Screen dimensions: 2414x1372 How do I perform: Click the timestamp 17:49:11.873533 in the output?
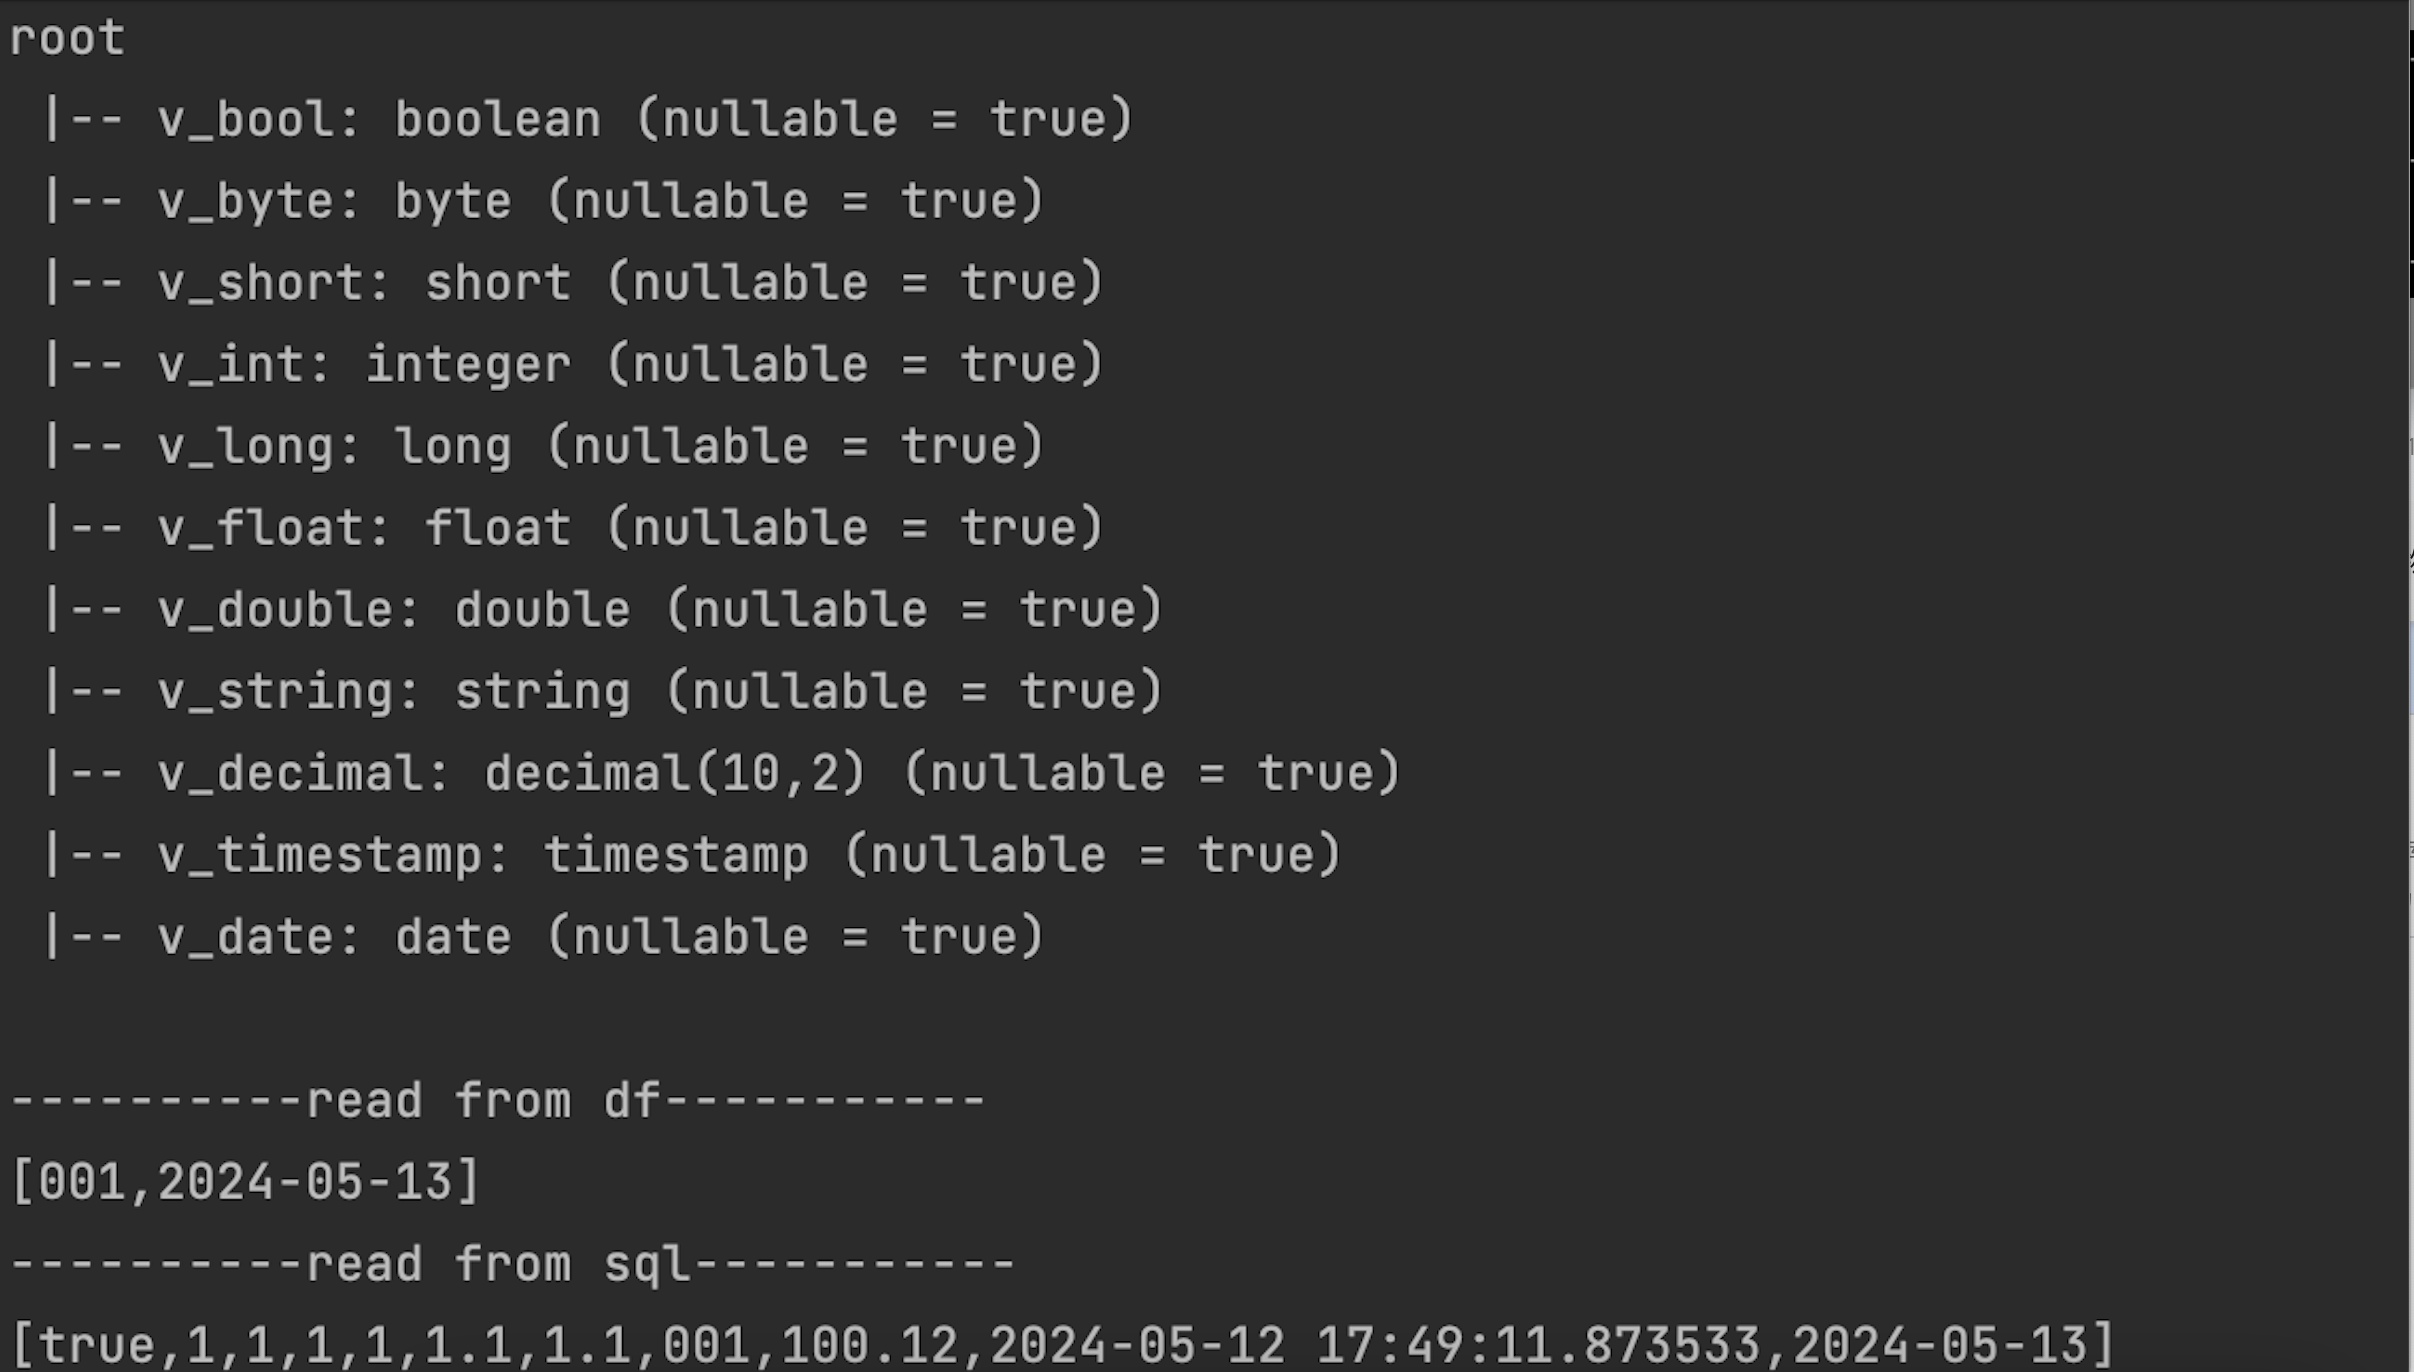pos(1537,1346)
